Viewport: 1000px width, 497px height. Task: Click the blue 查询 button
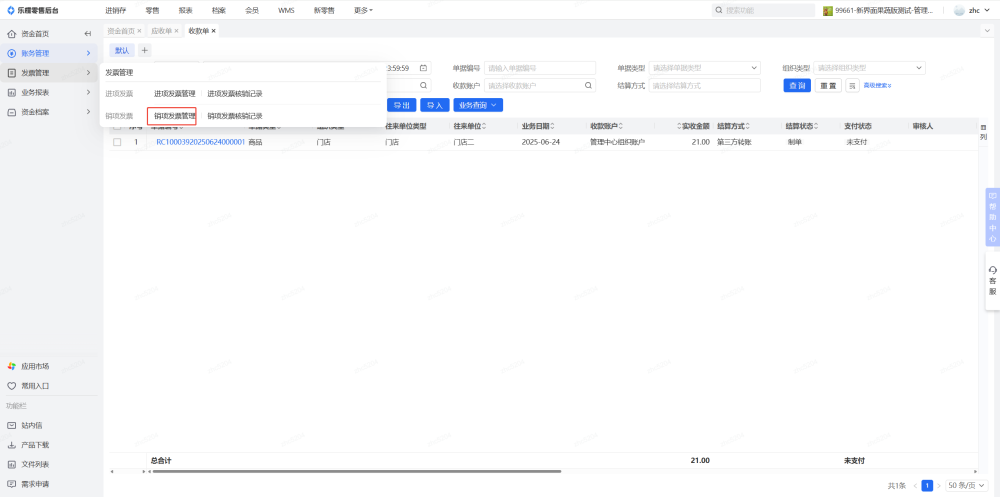797,86
